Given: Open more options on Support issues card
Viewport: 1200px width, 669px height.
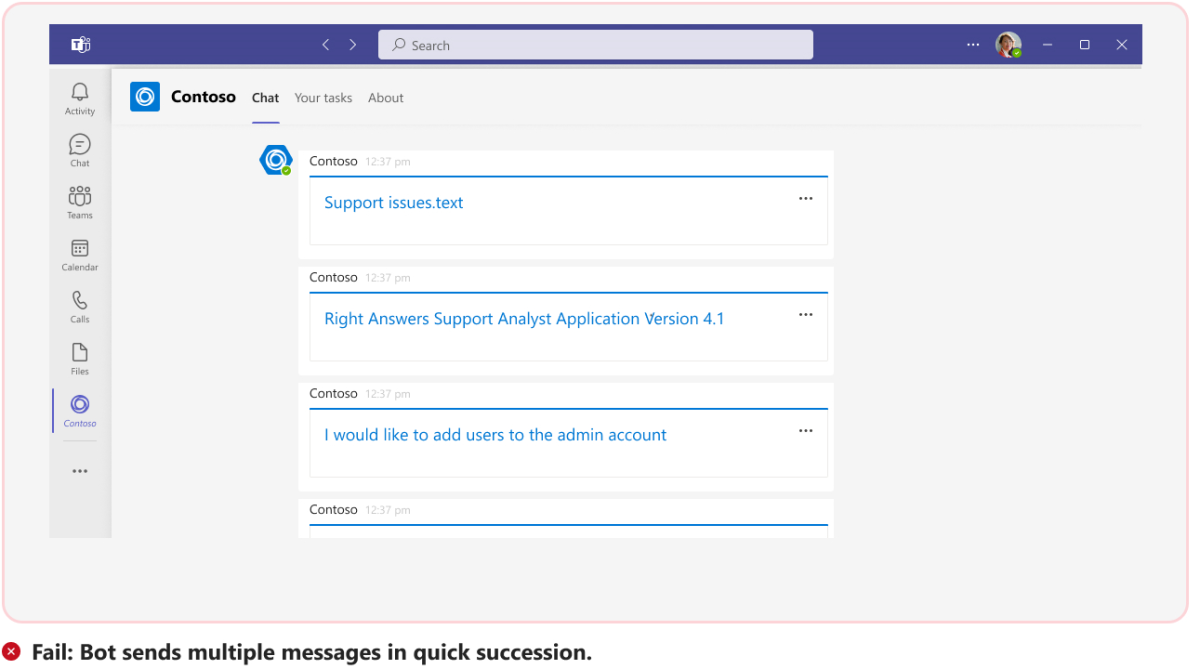Looking at the screenshot, I should pos(806,199).
